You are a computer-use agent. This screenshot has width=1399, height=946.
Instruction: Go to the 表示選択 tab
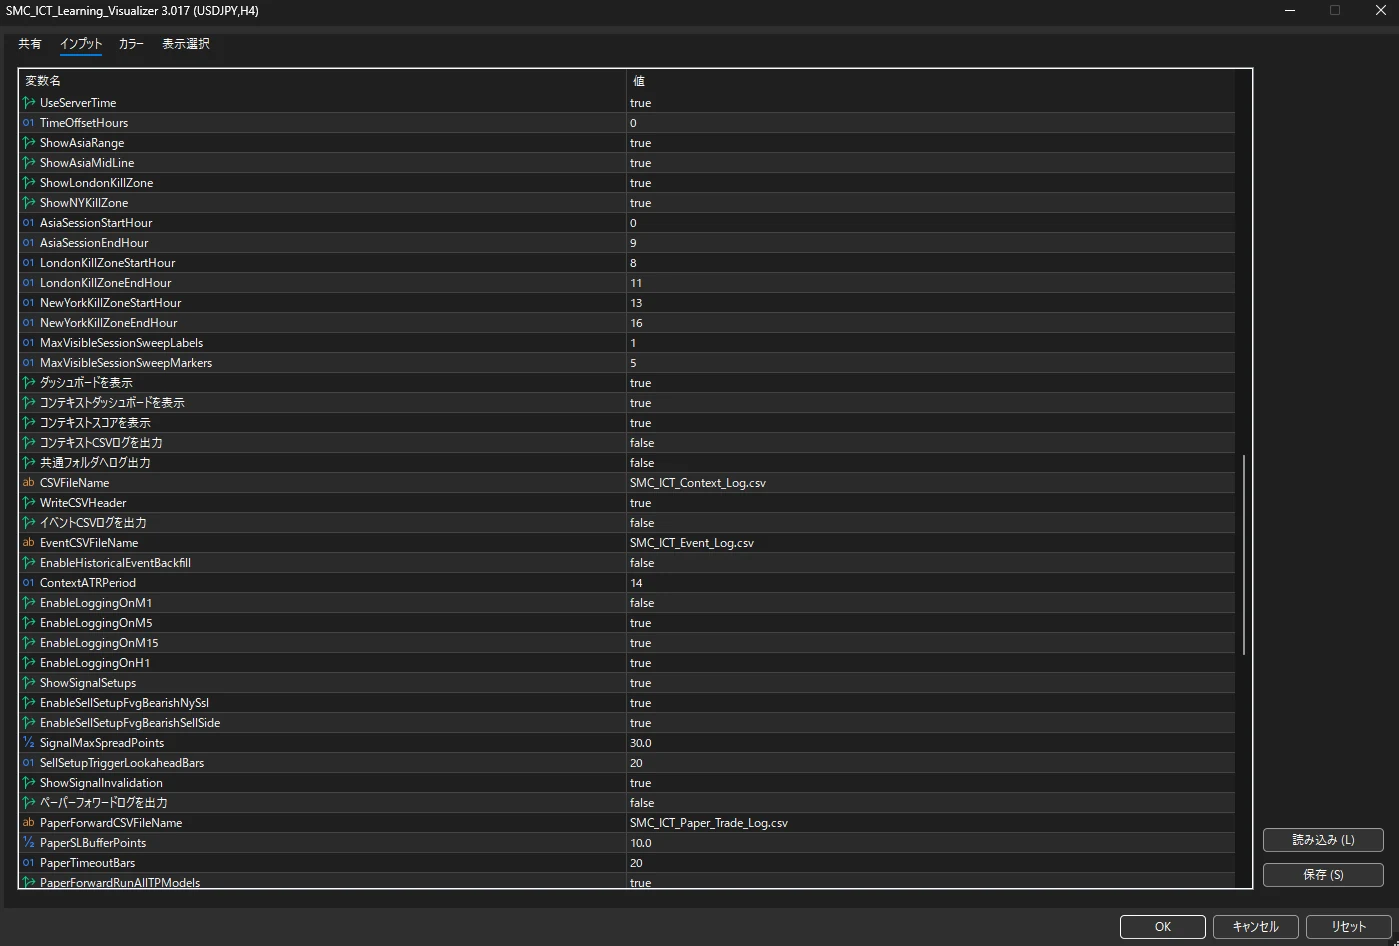(186, 44)
